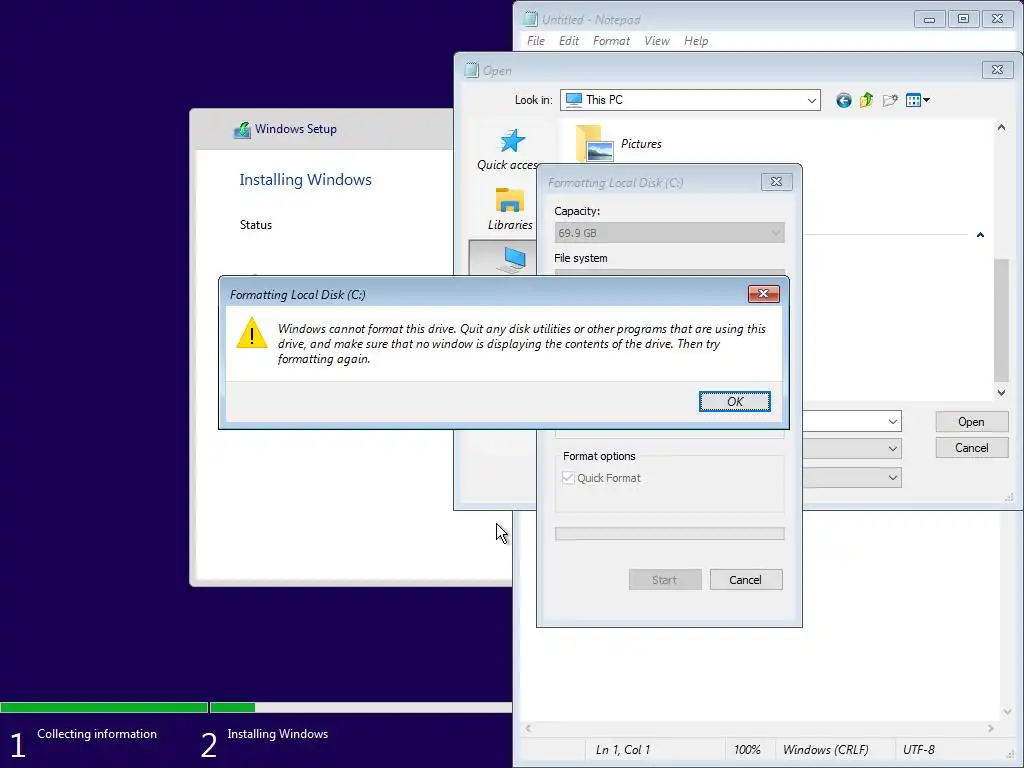The width and height of the screenshot is (1024, 768).
Task: Click the Format options group label
Action: [x=599, y=456]
